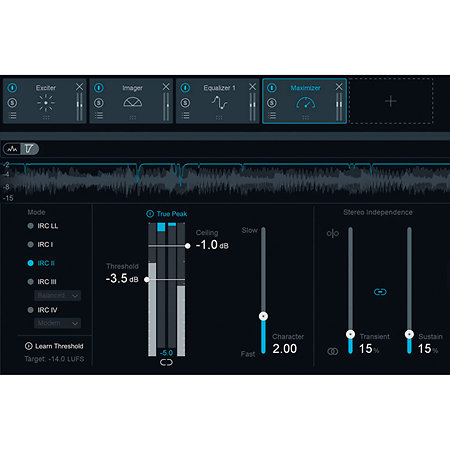
Task: Select IRC LL mode
Action: coord(43,226)
